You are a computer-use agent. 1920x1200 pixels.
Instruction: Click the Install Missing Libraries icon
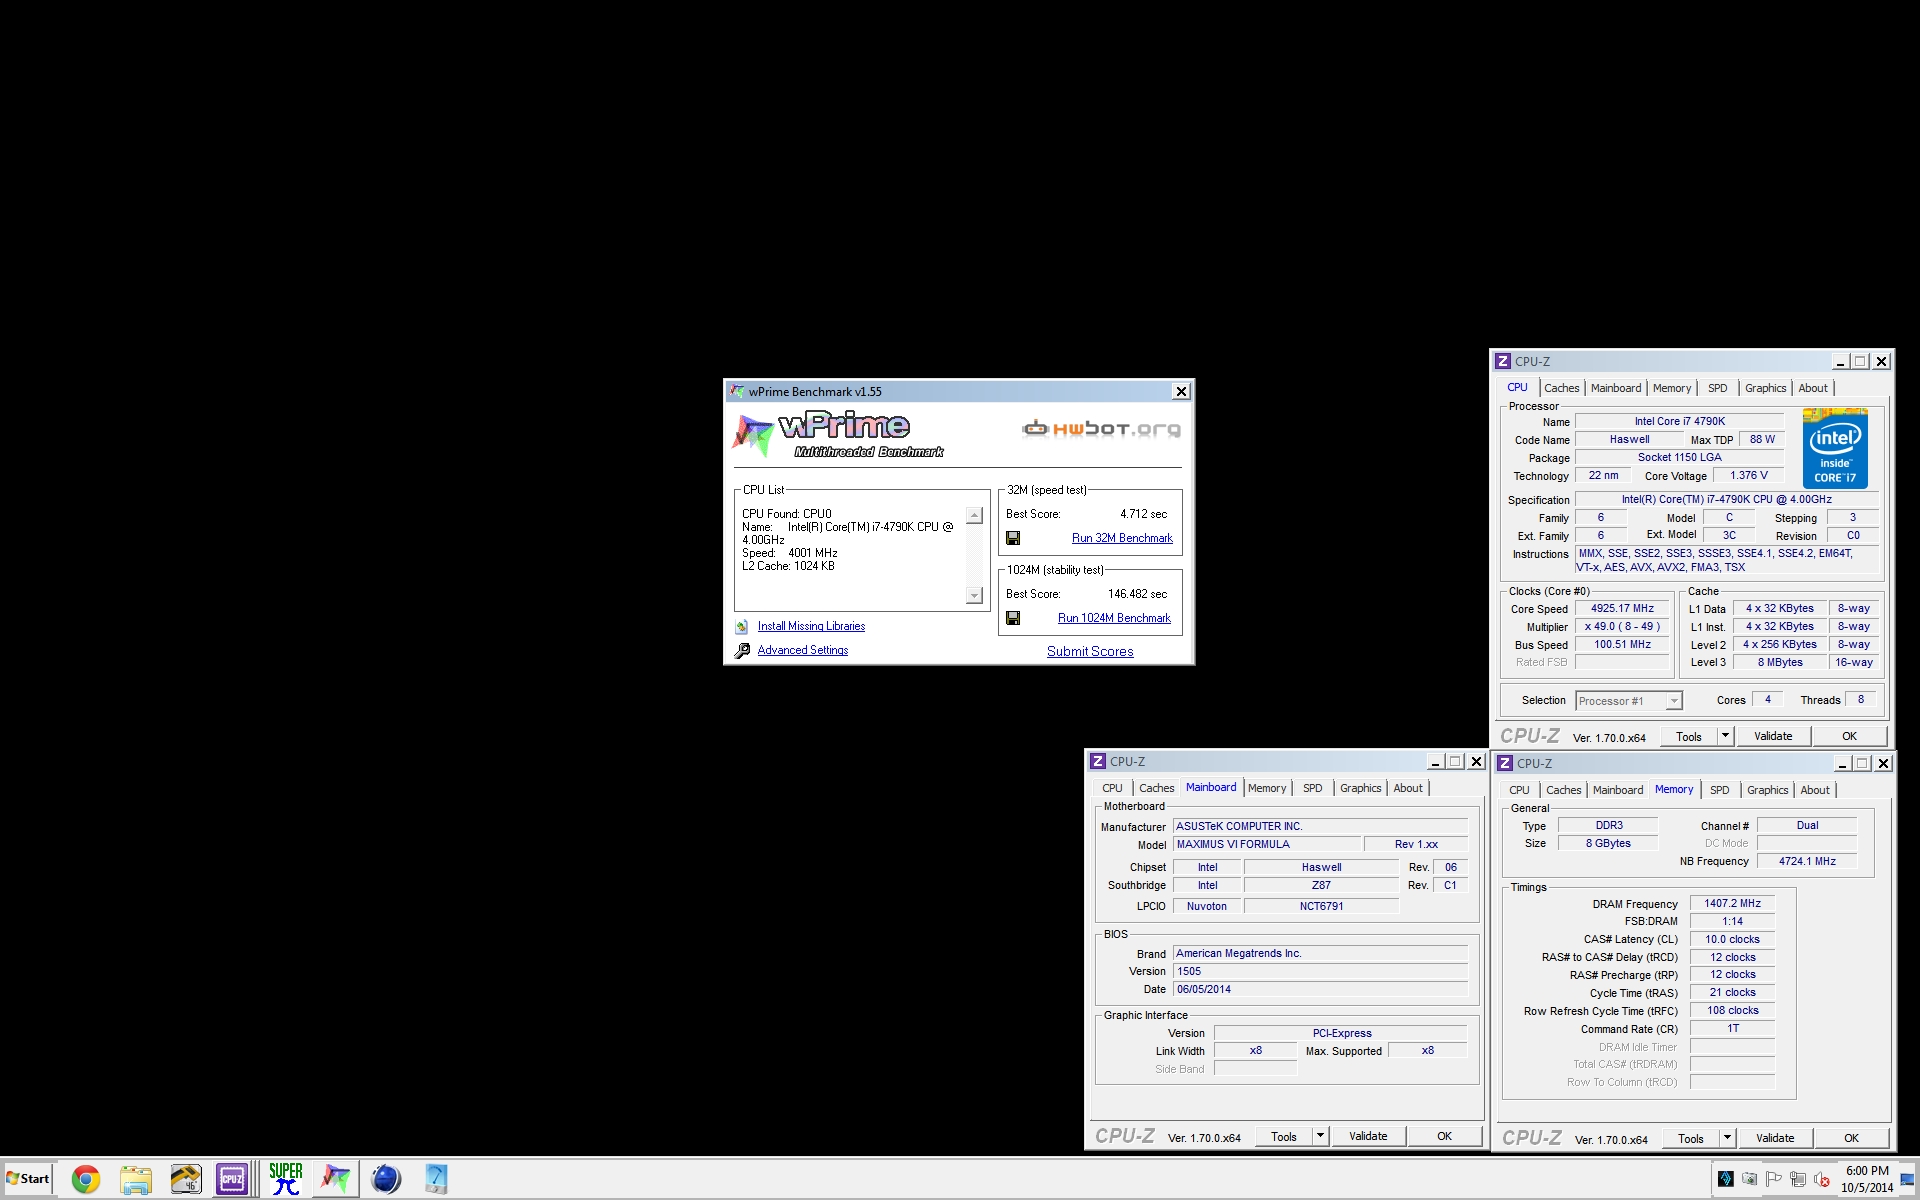[x=742, y=627]
